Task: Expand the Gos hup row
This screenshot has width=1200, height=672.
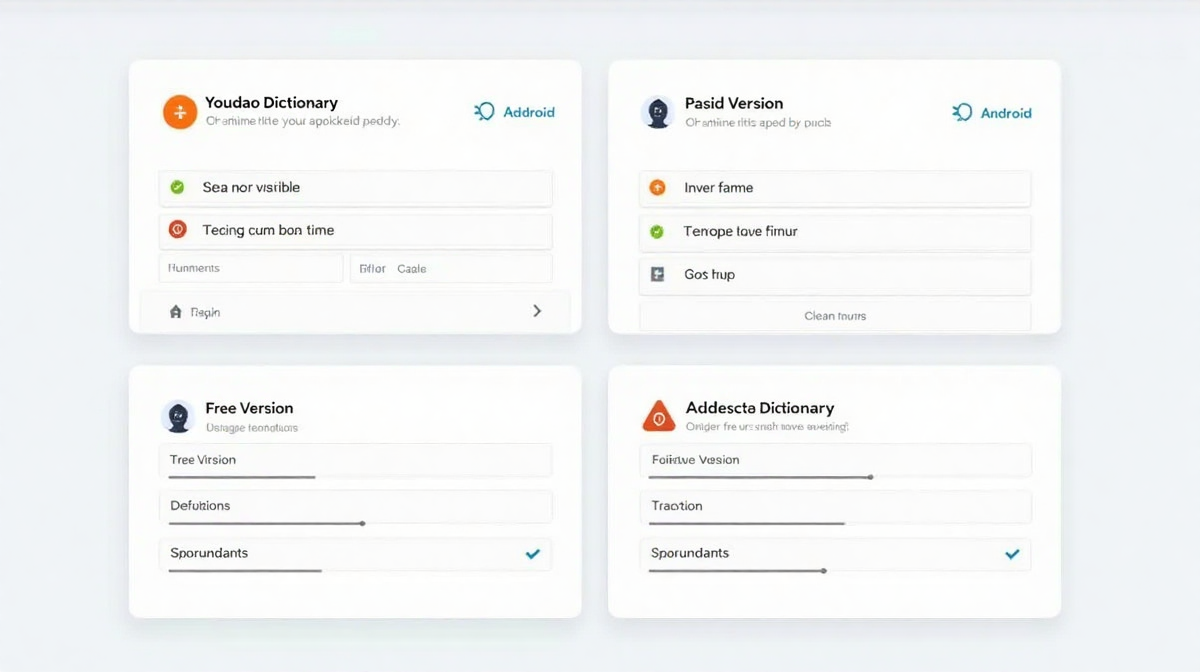Action: (x=834, y=275)
